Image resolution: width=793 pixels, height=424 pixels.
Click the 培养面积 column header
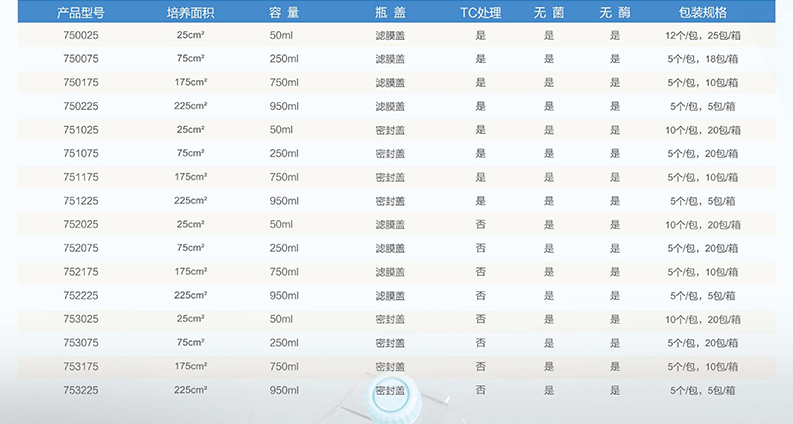191,13
